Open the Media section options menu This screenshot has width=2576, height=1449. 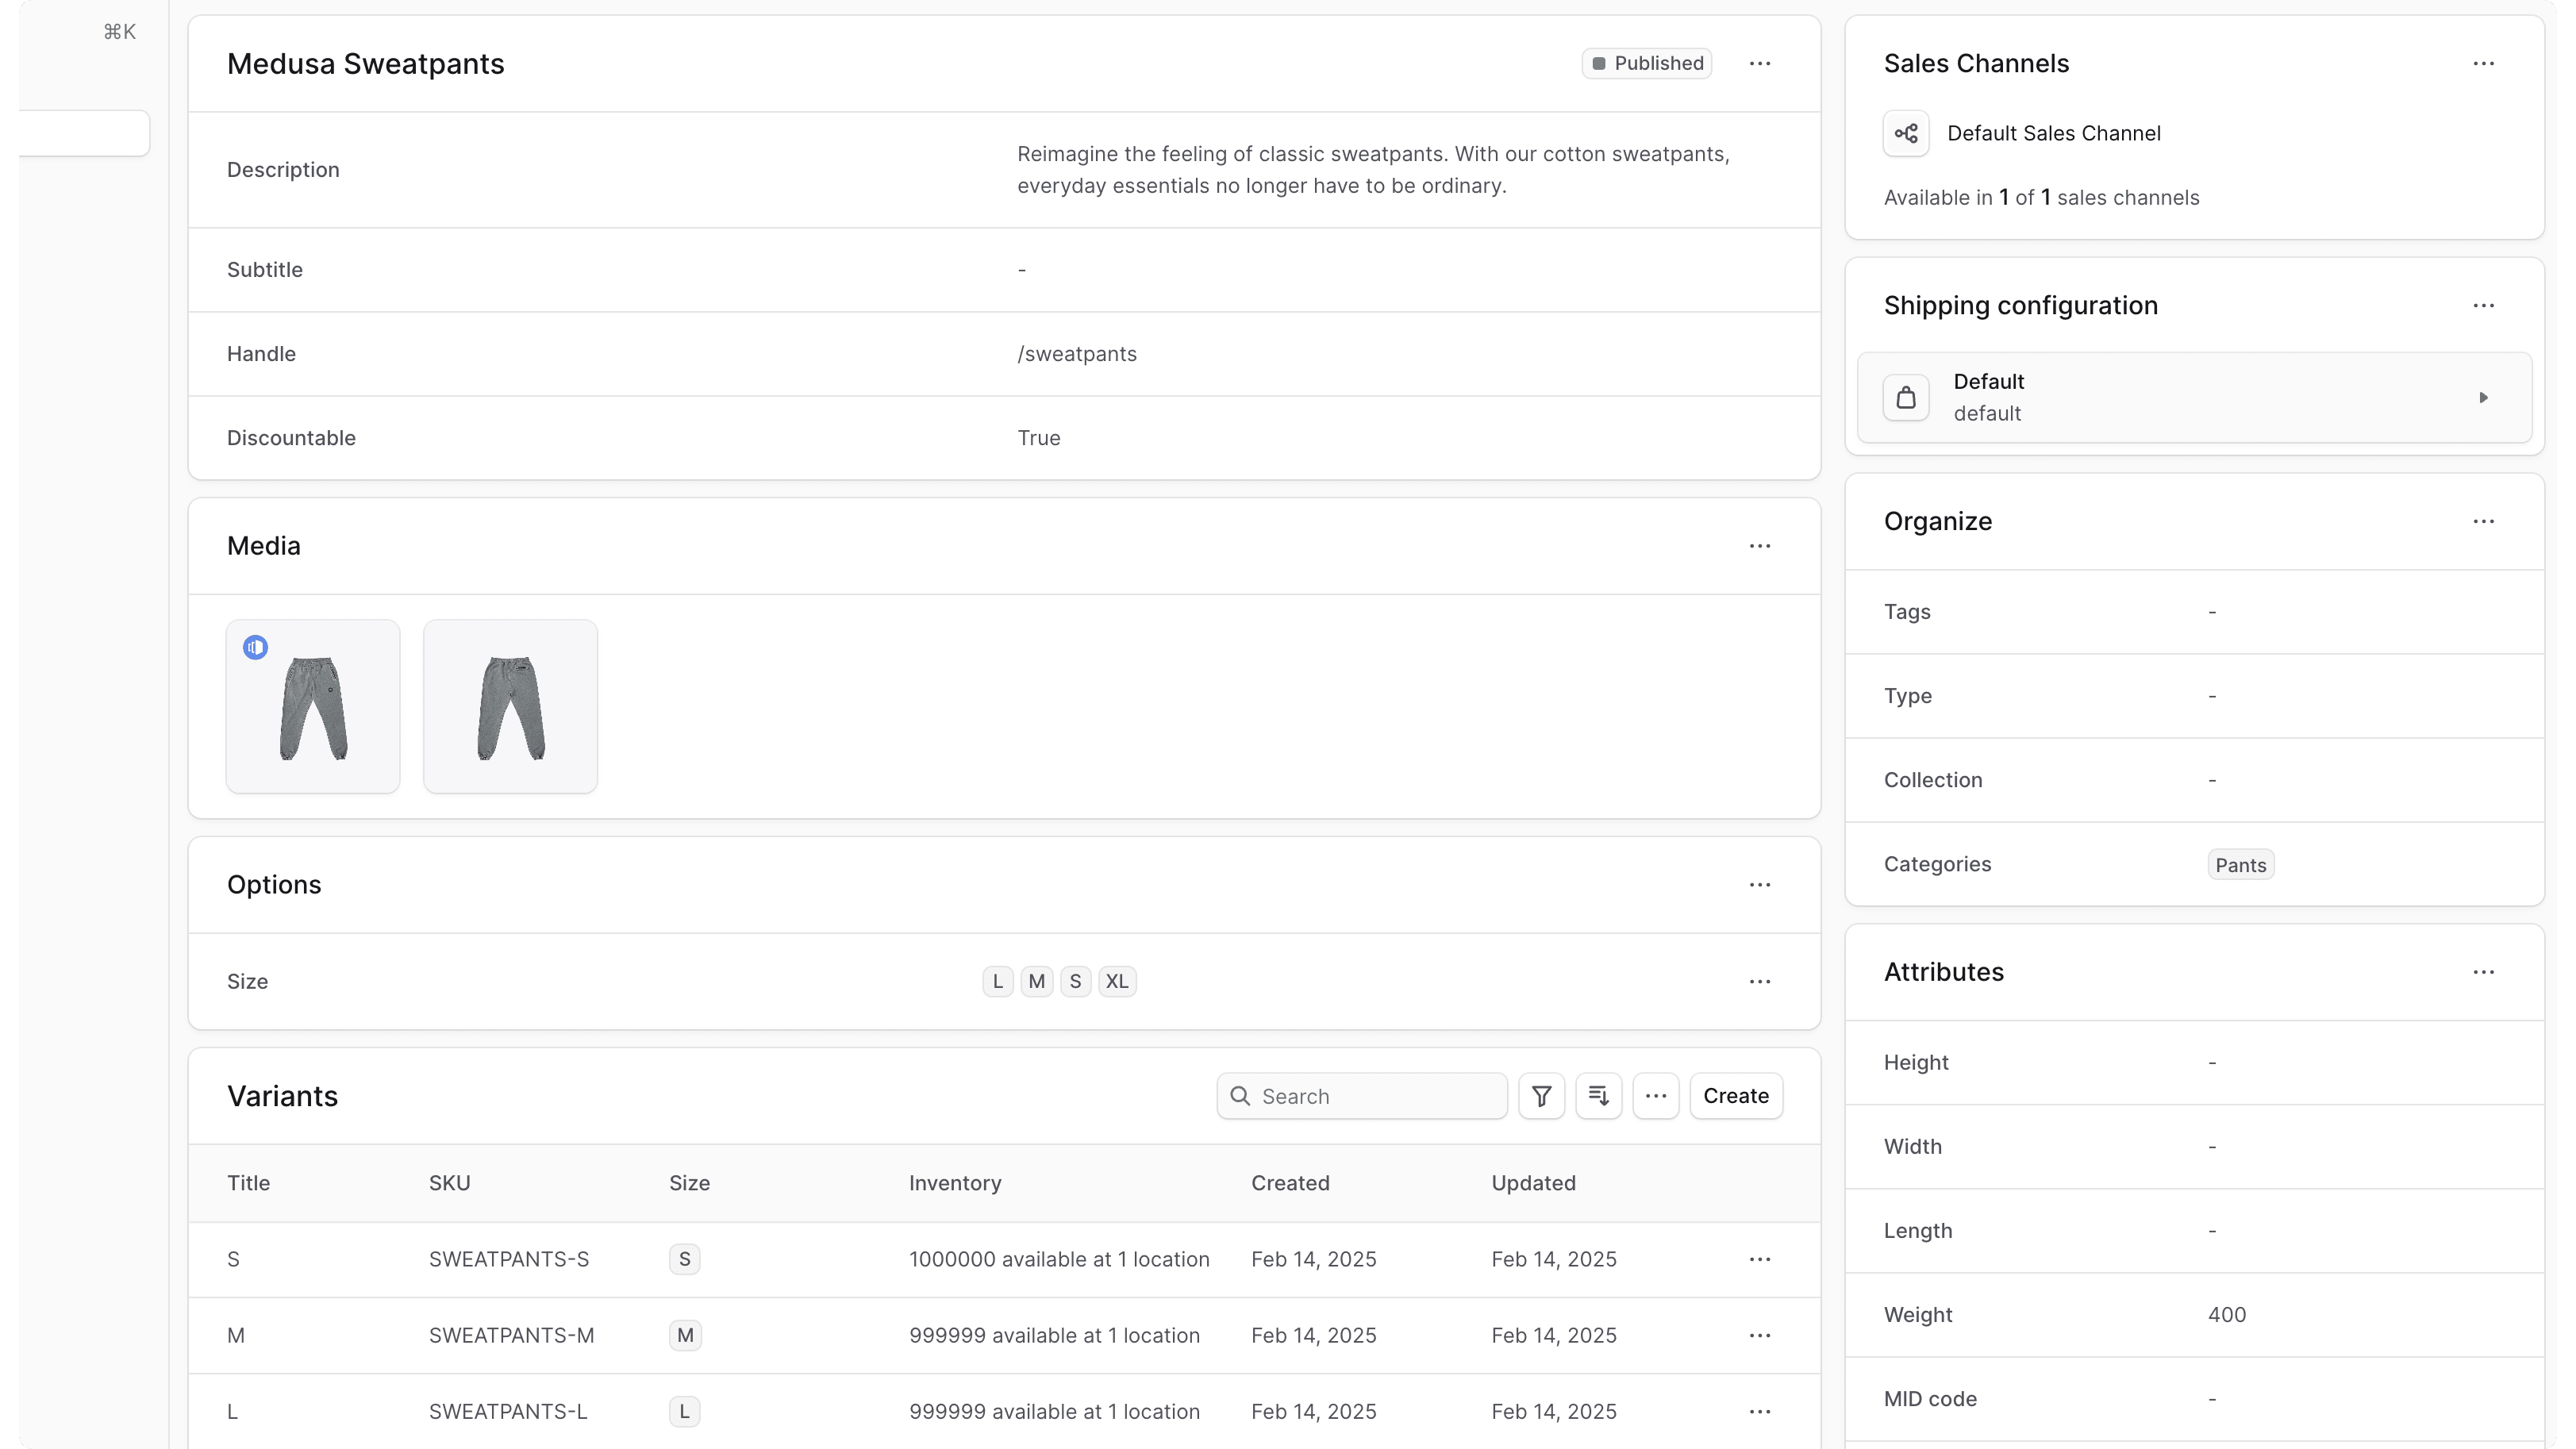pyautogui.click(x=1759, y=545)
